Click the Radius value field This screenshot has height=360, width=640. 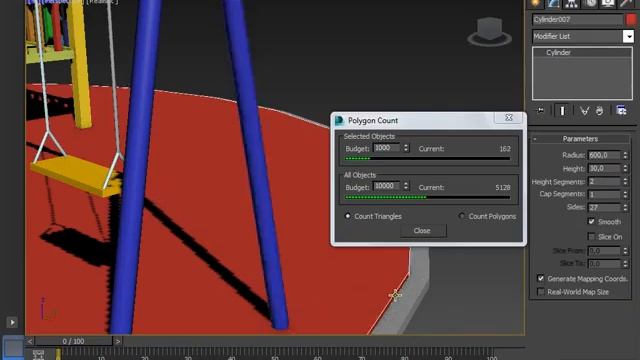click(x=604, y=156)
